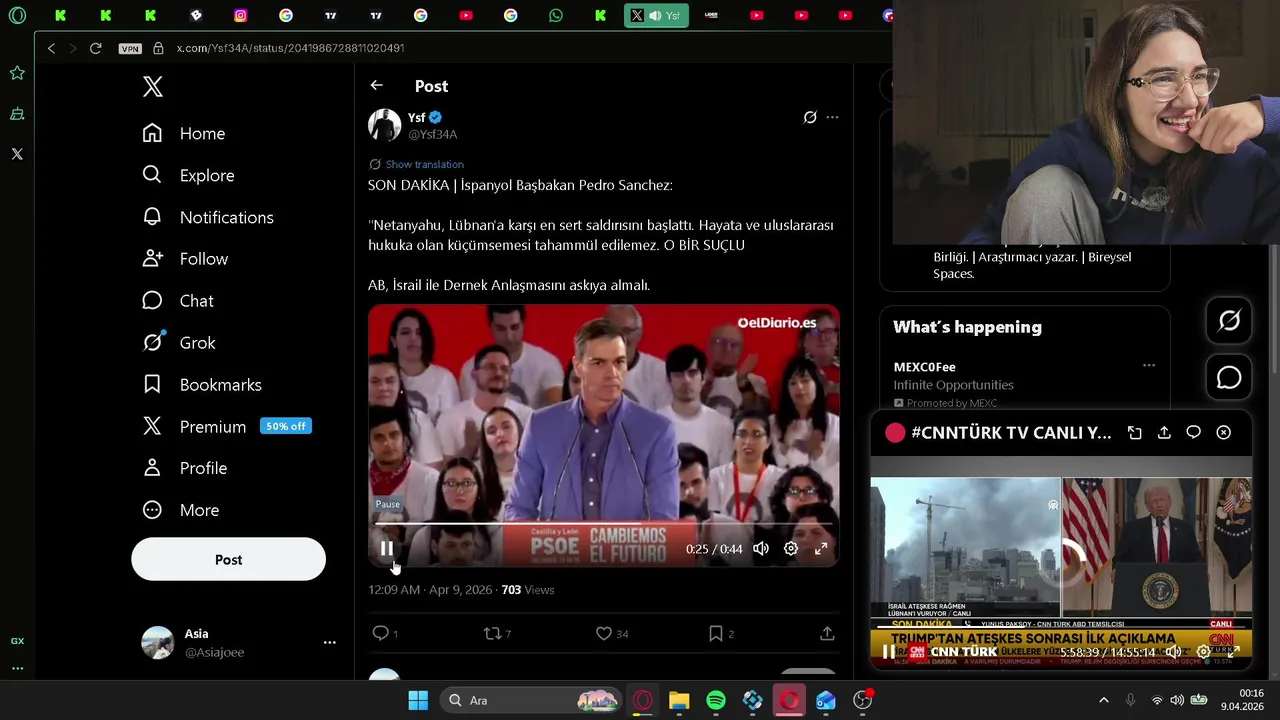1280x720 pixels.
Task: Share the post via the share icon
Action: 827,633
